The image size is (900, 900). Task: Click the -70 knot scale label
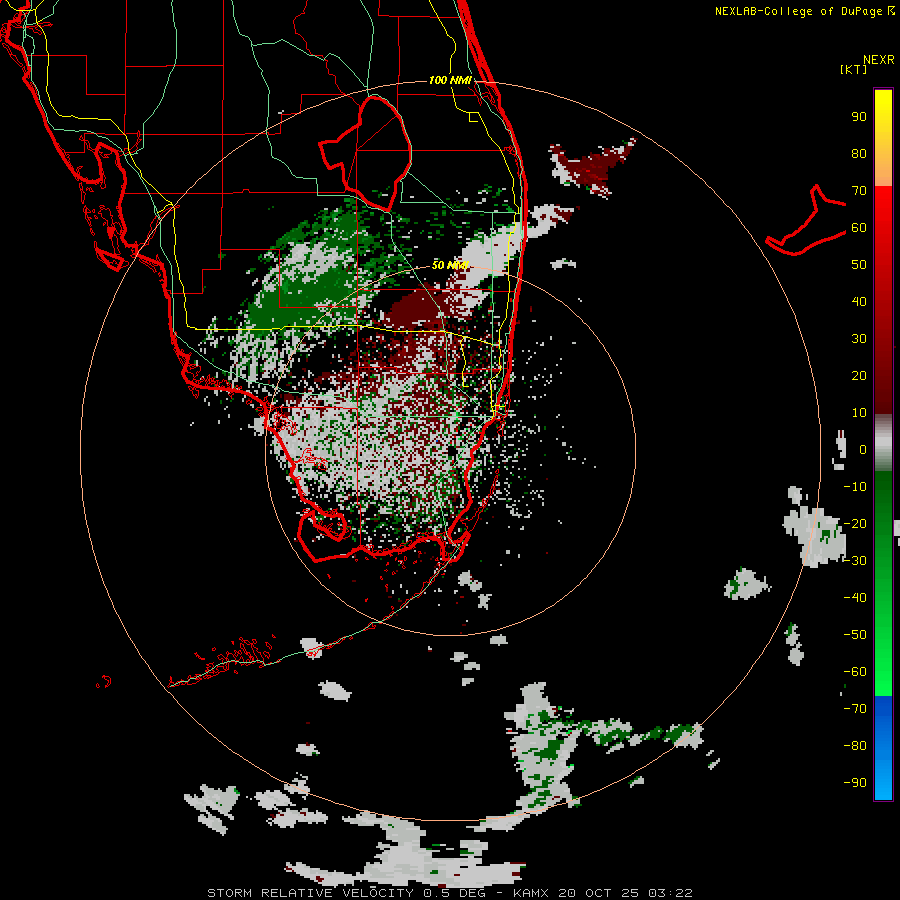point(855,709)
